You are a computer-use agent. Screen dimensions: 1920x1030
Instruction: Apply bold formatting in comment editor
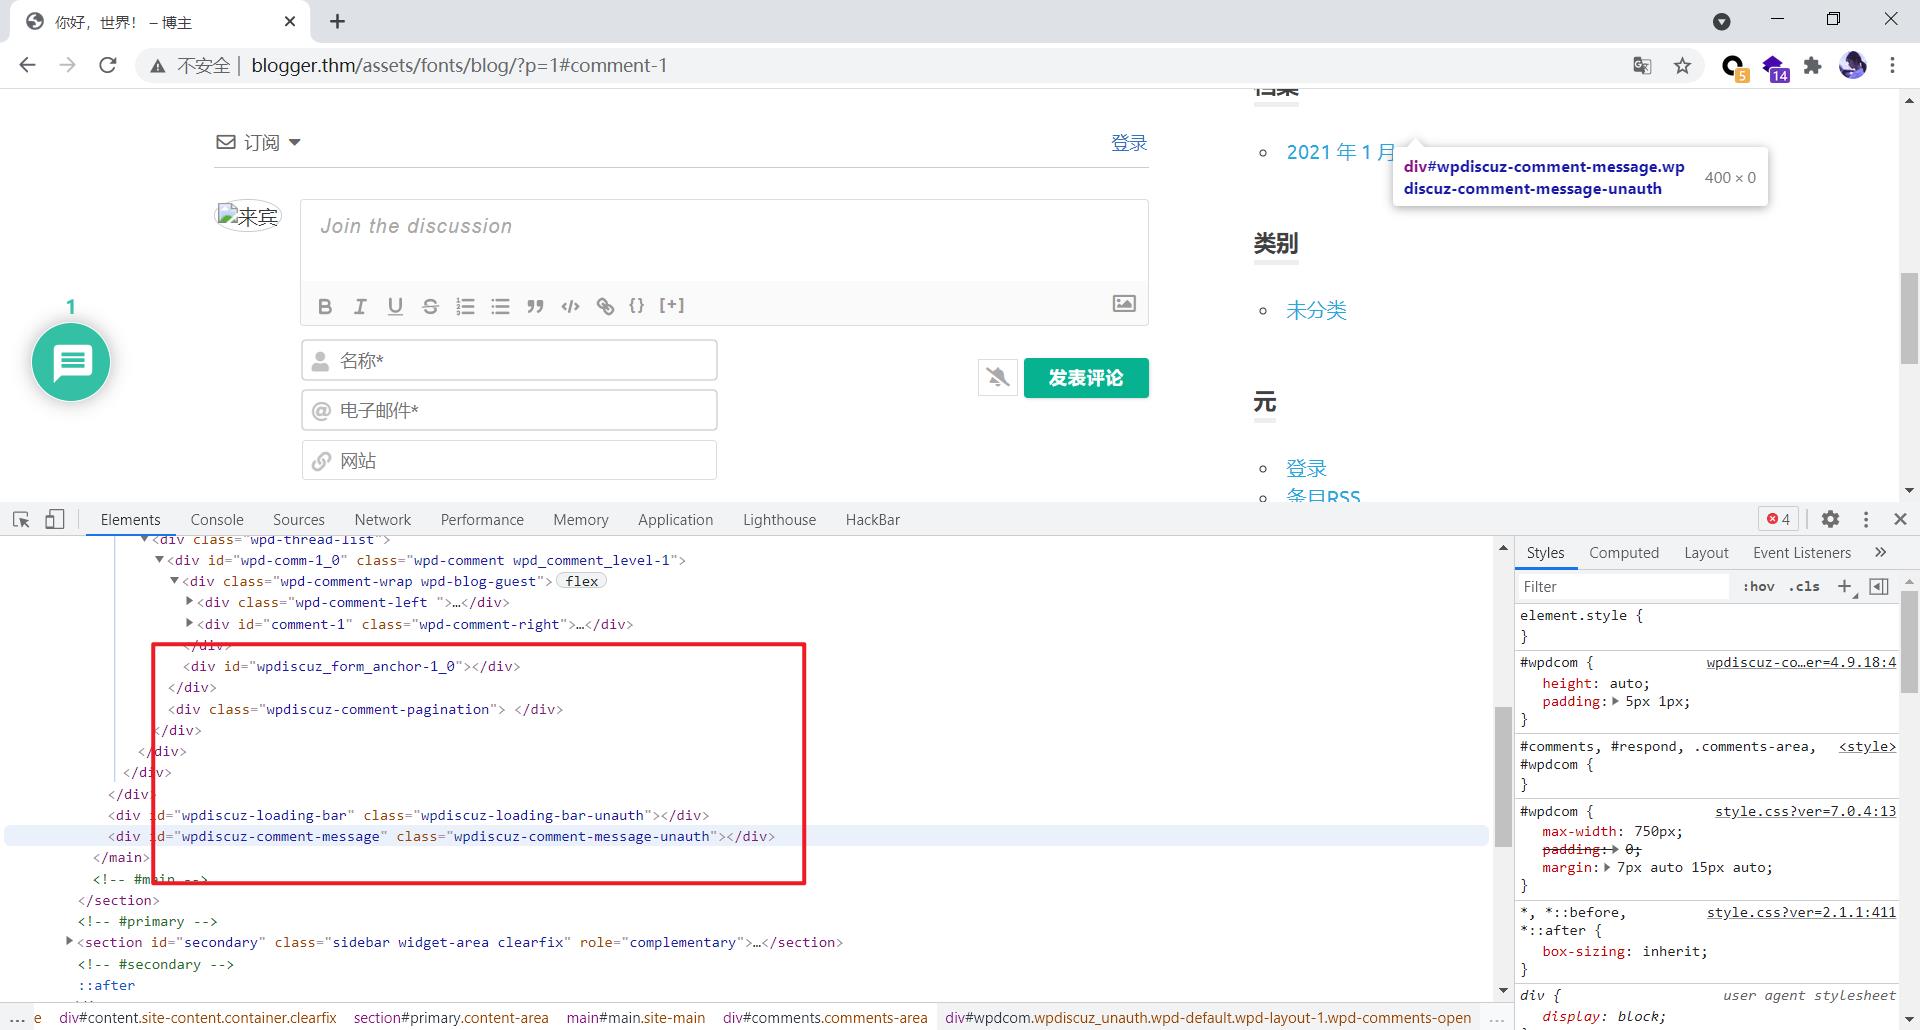325,306
